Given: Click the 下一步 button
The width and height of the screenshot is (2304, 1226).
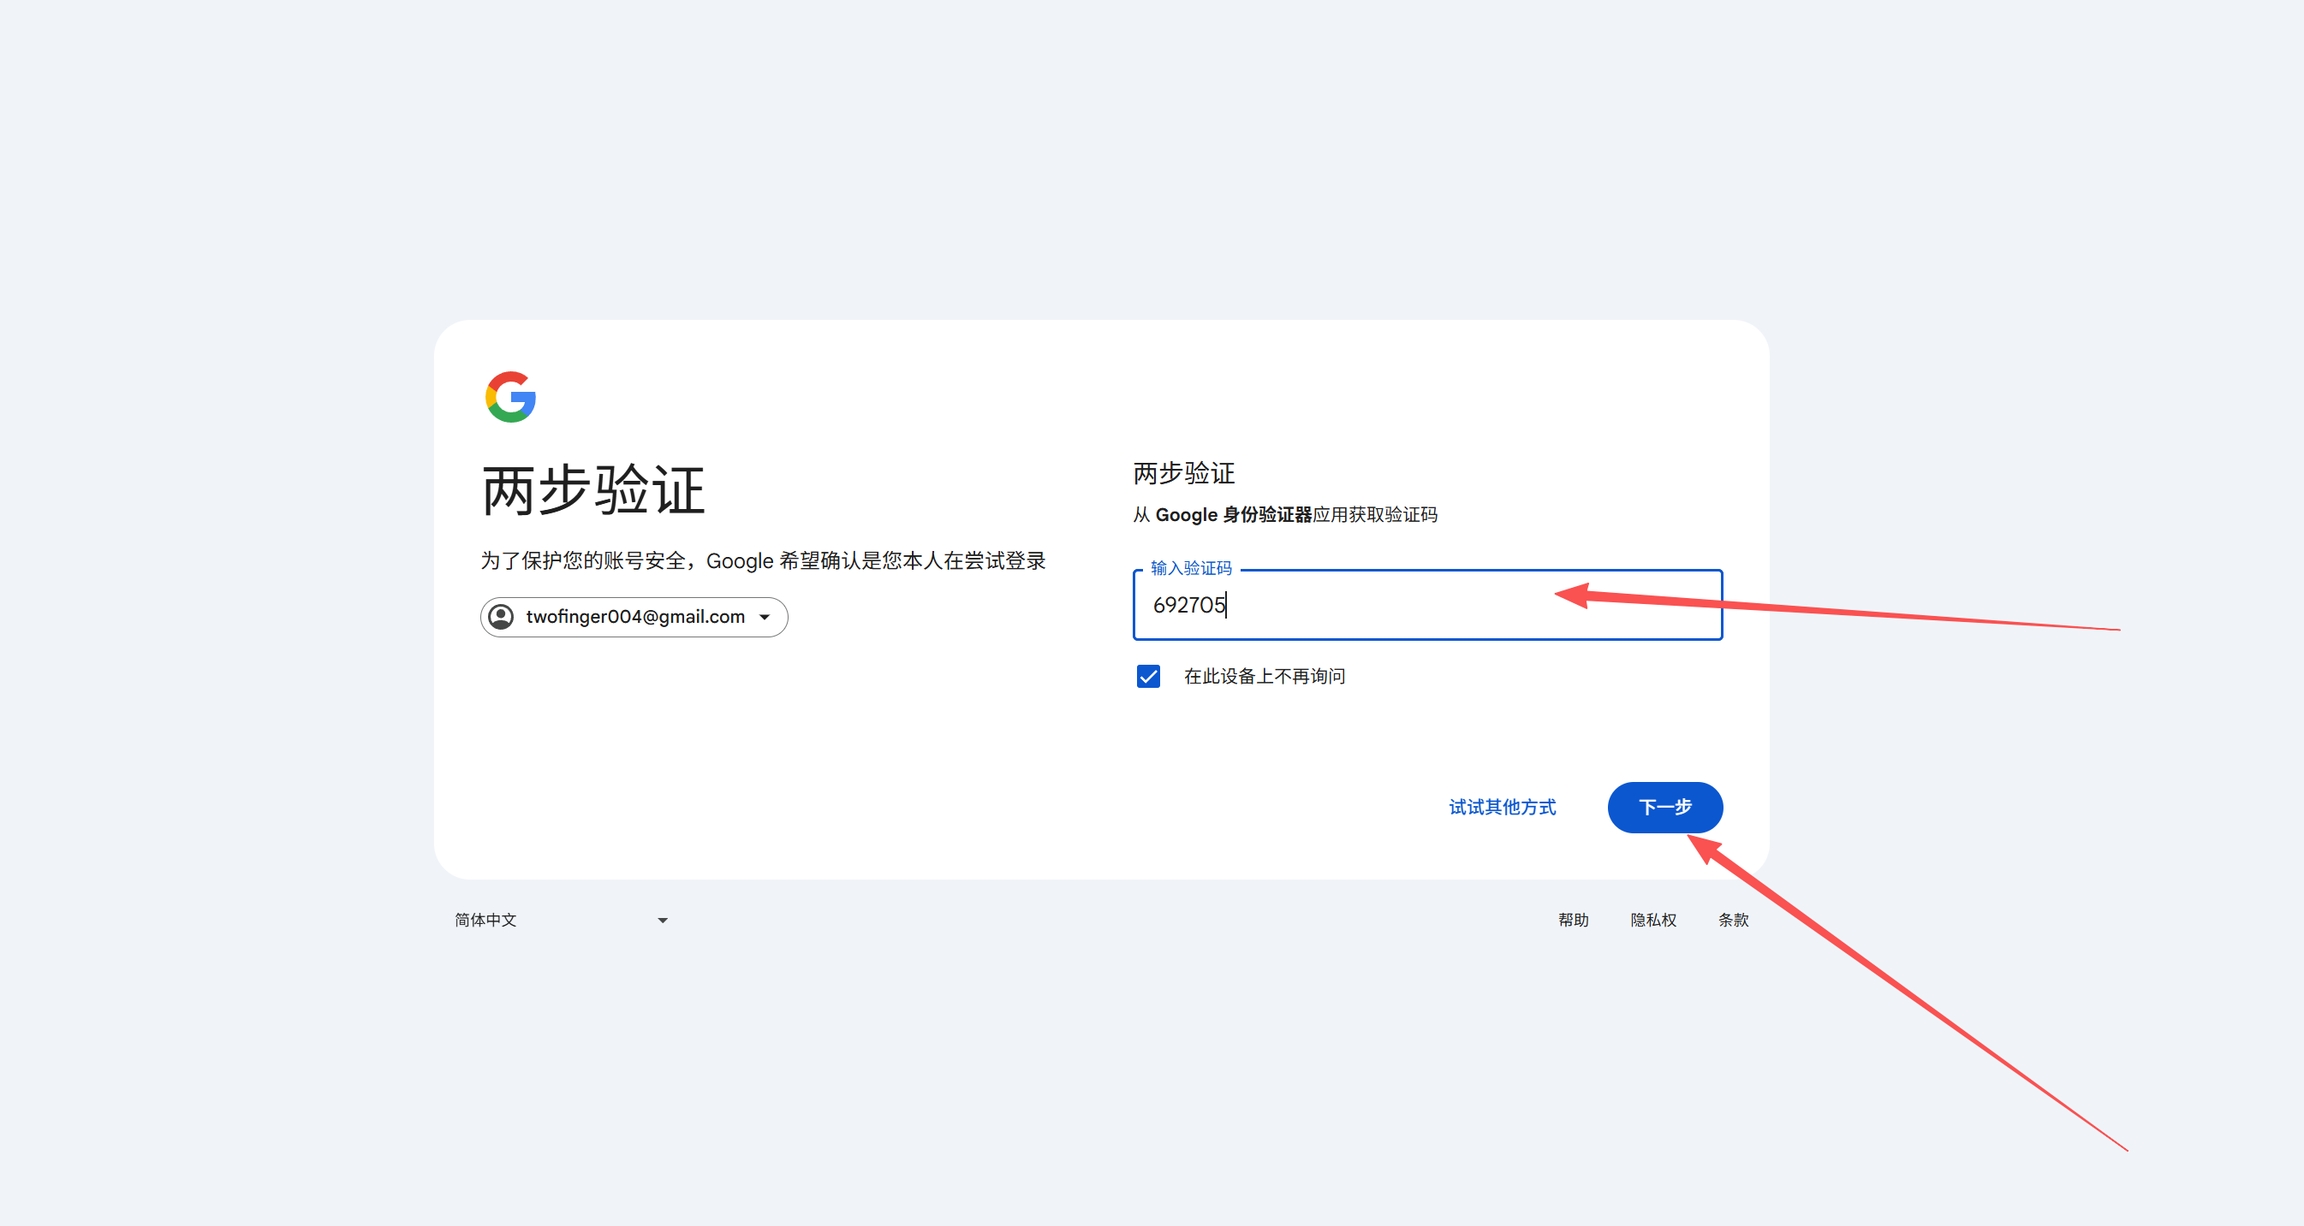Looking at the screenshot, I should pos(1665,807).
